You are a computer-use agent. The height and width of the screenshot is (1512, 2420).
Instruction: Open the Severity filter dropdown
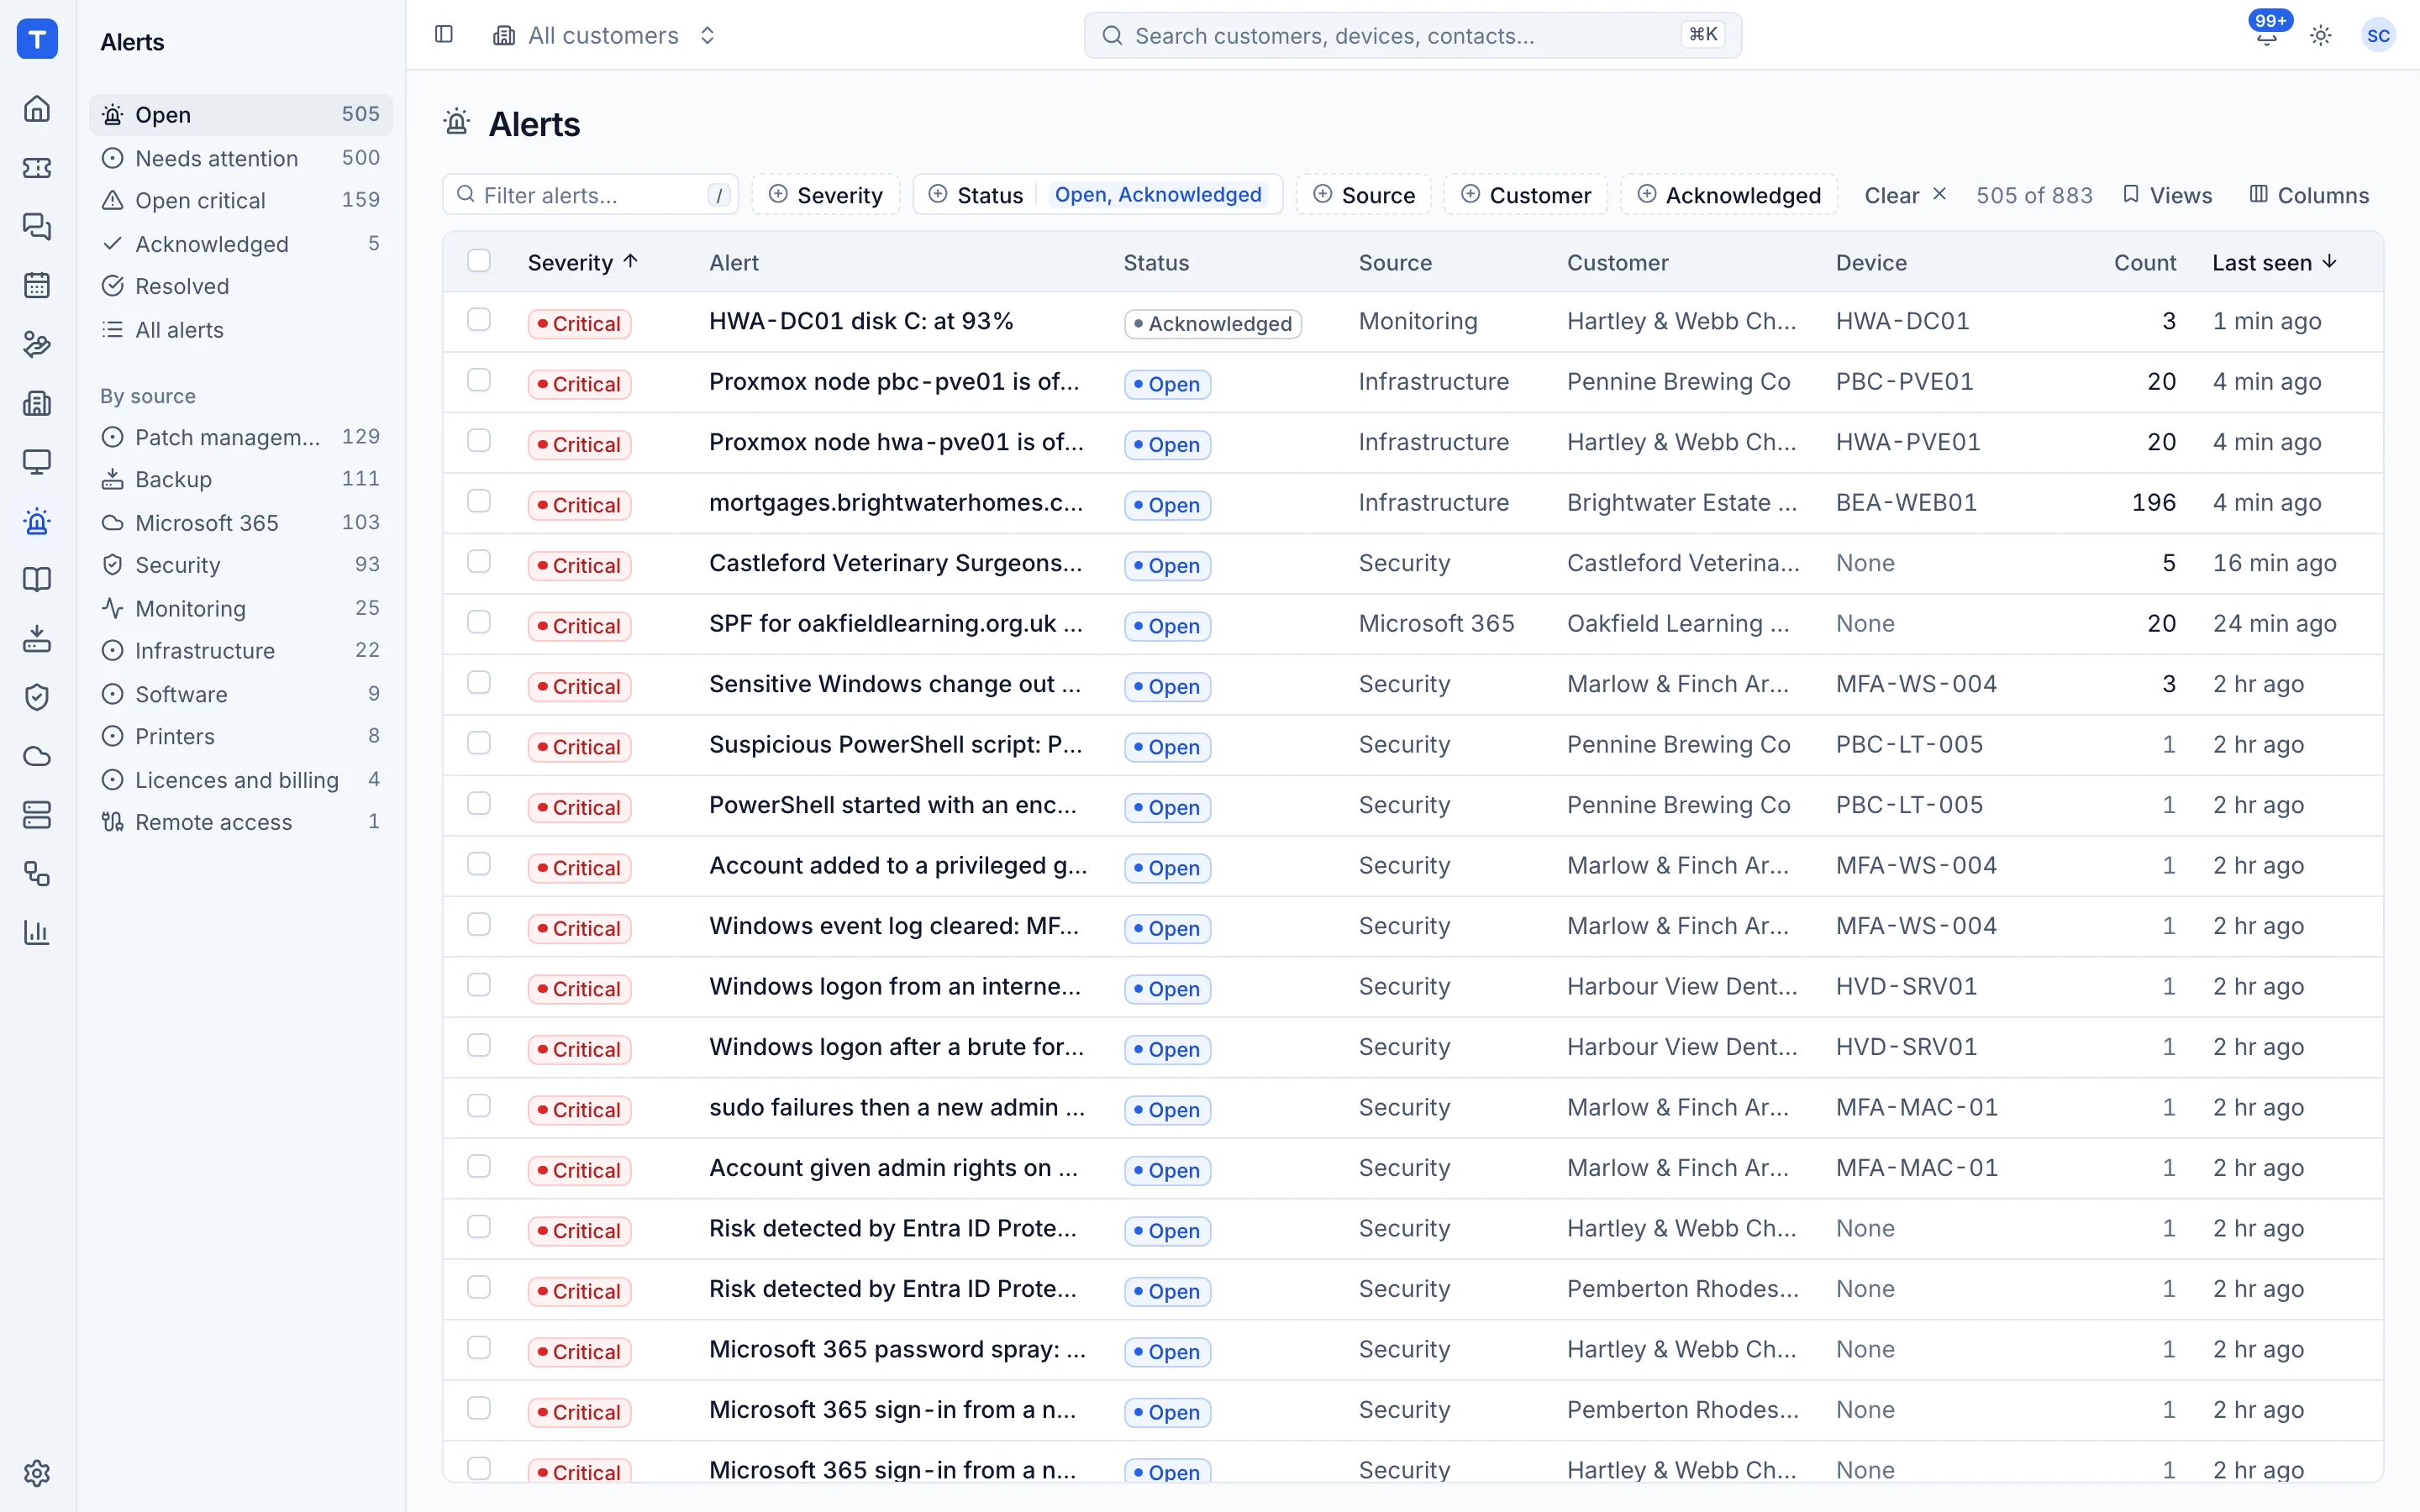click(x=825, y=194)
